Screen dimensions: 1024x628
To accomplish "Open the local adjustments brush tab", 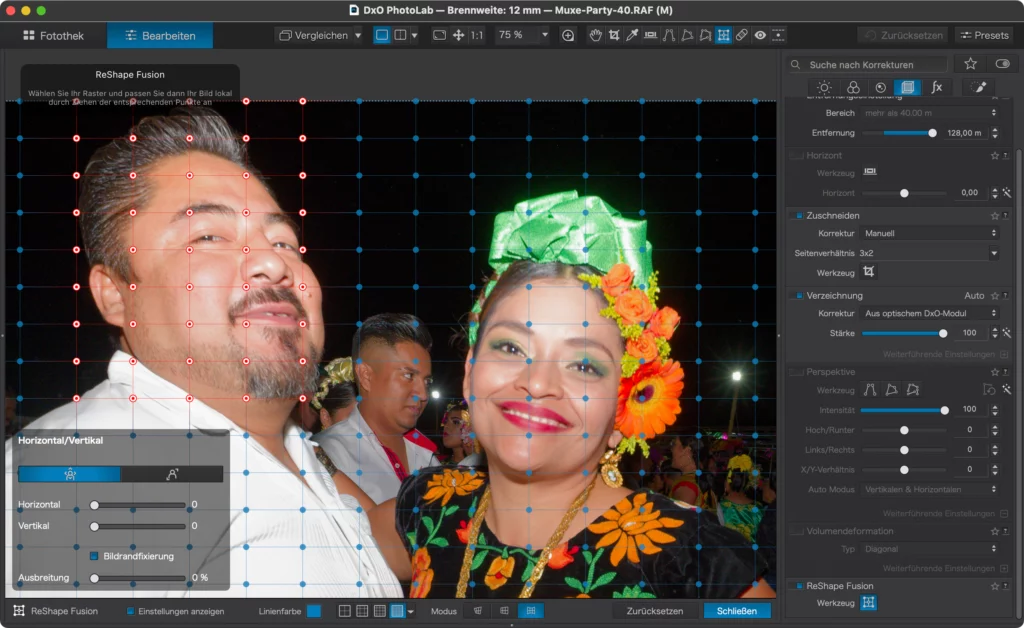I will point(979,87).
